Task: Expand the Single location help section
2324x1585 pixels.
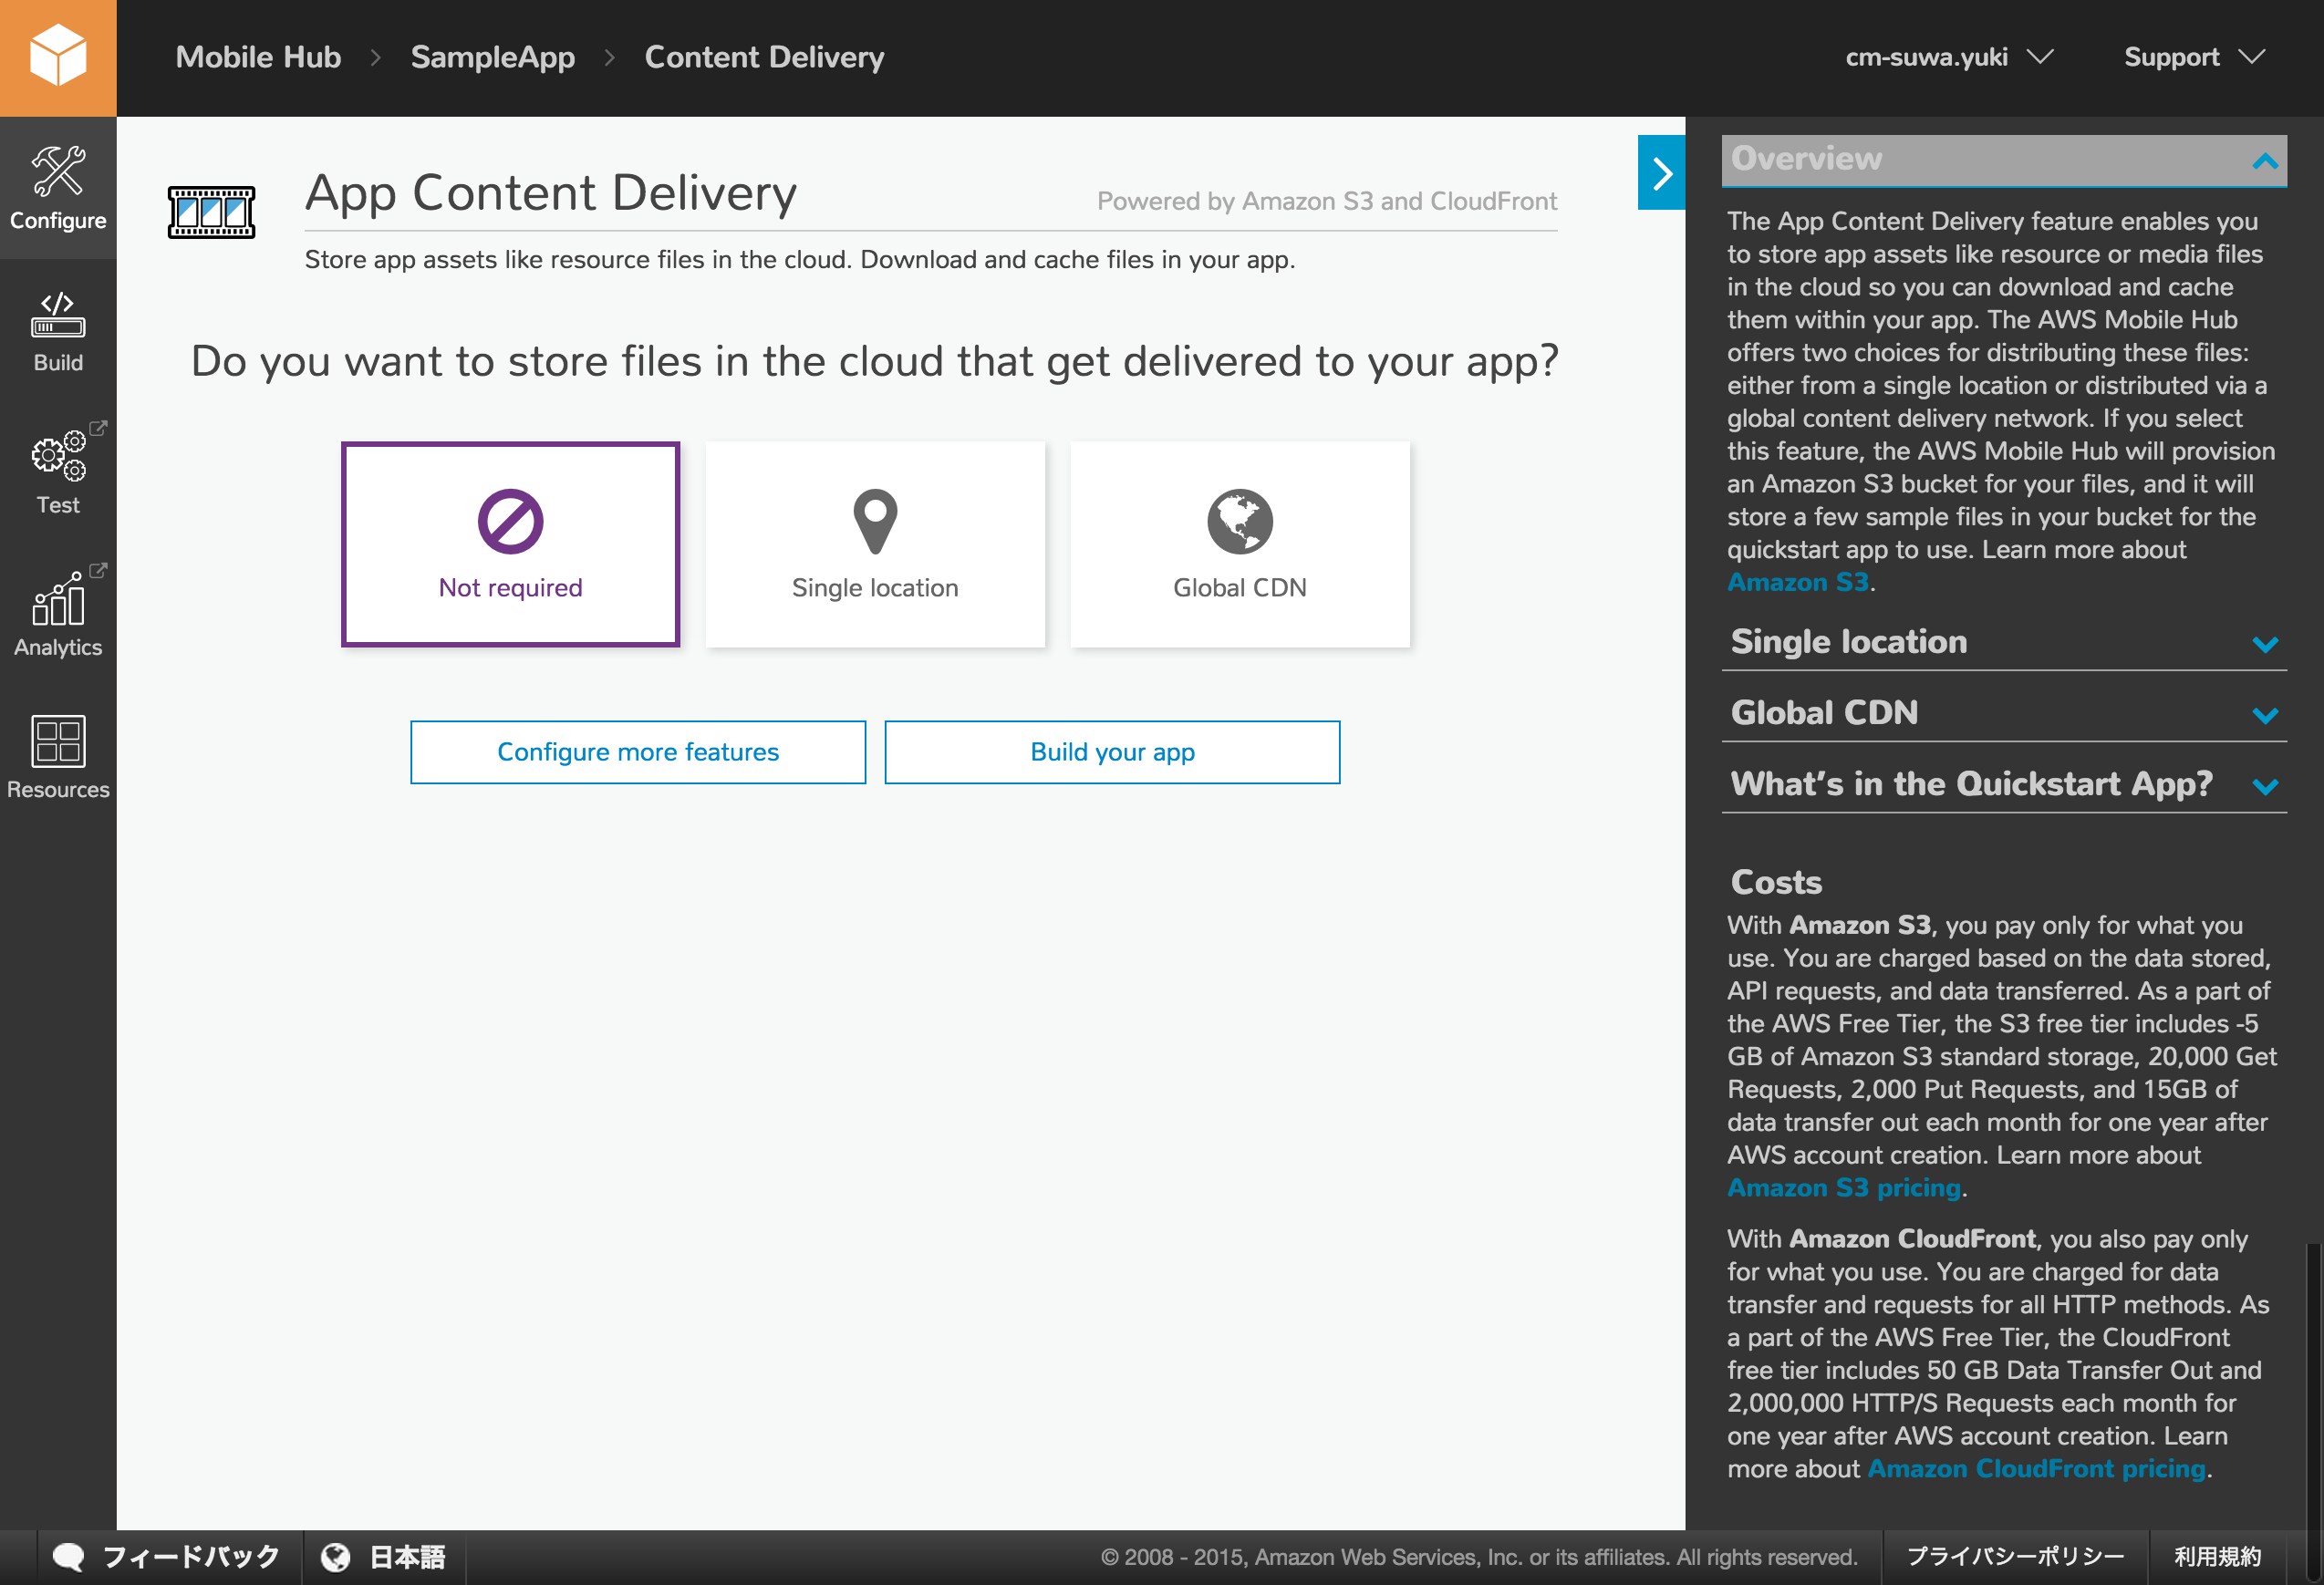Action: pyautogui.click(x=2004, y=642)
